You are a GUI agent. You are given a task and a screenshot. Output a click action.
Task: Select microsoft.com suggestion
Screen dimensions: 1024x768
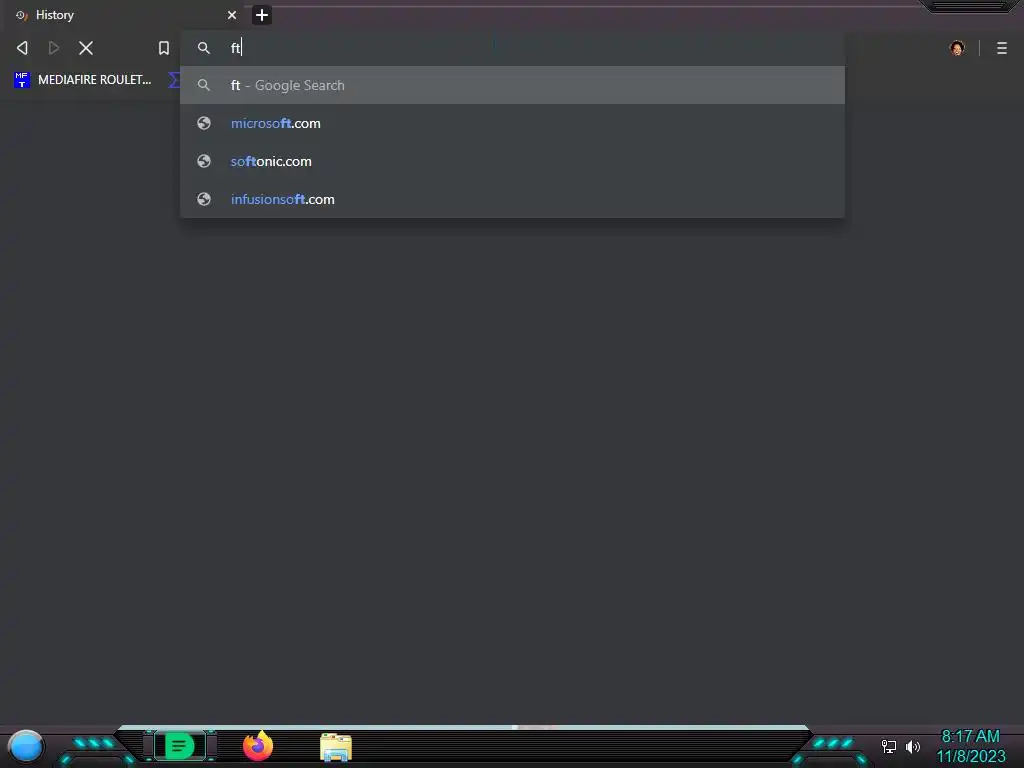[x=513, y=123]
